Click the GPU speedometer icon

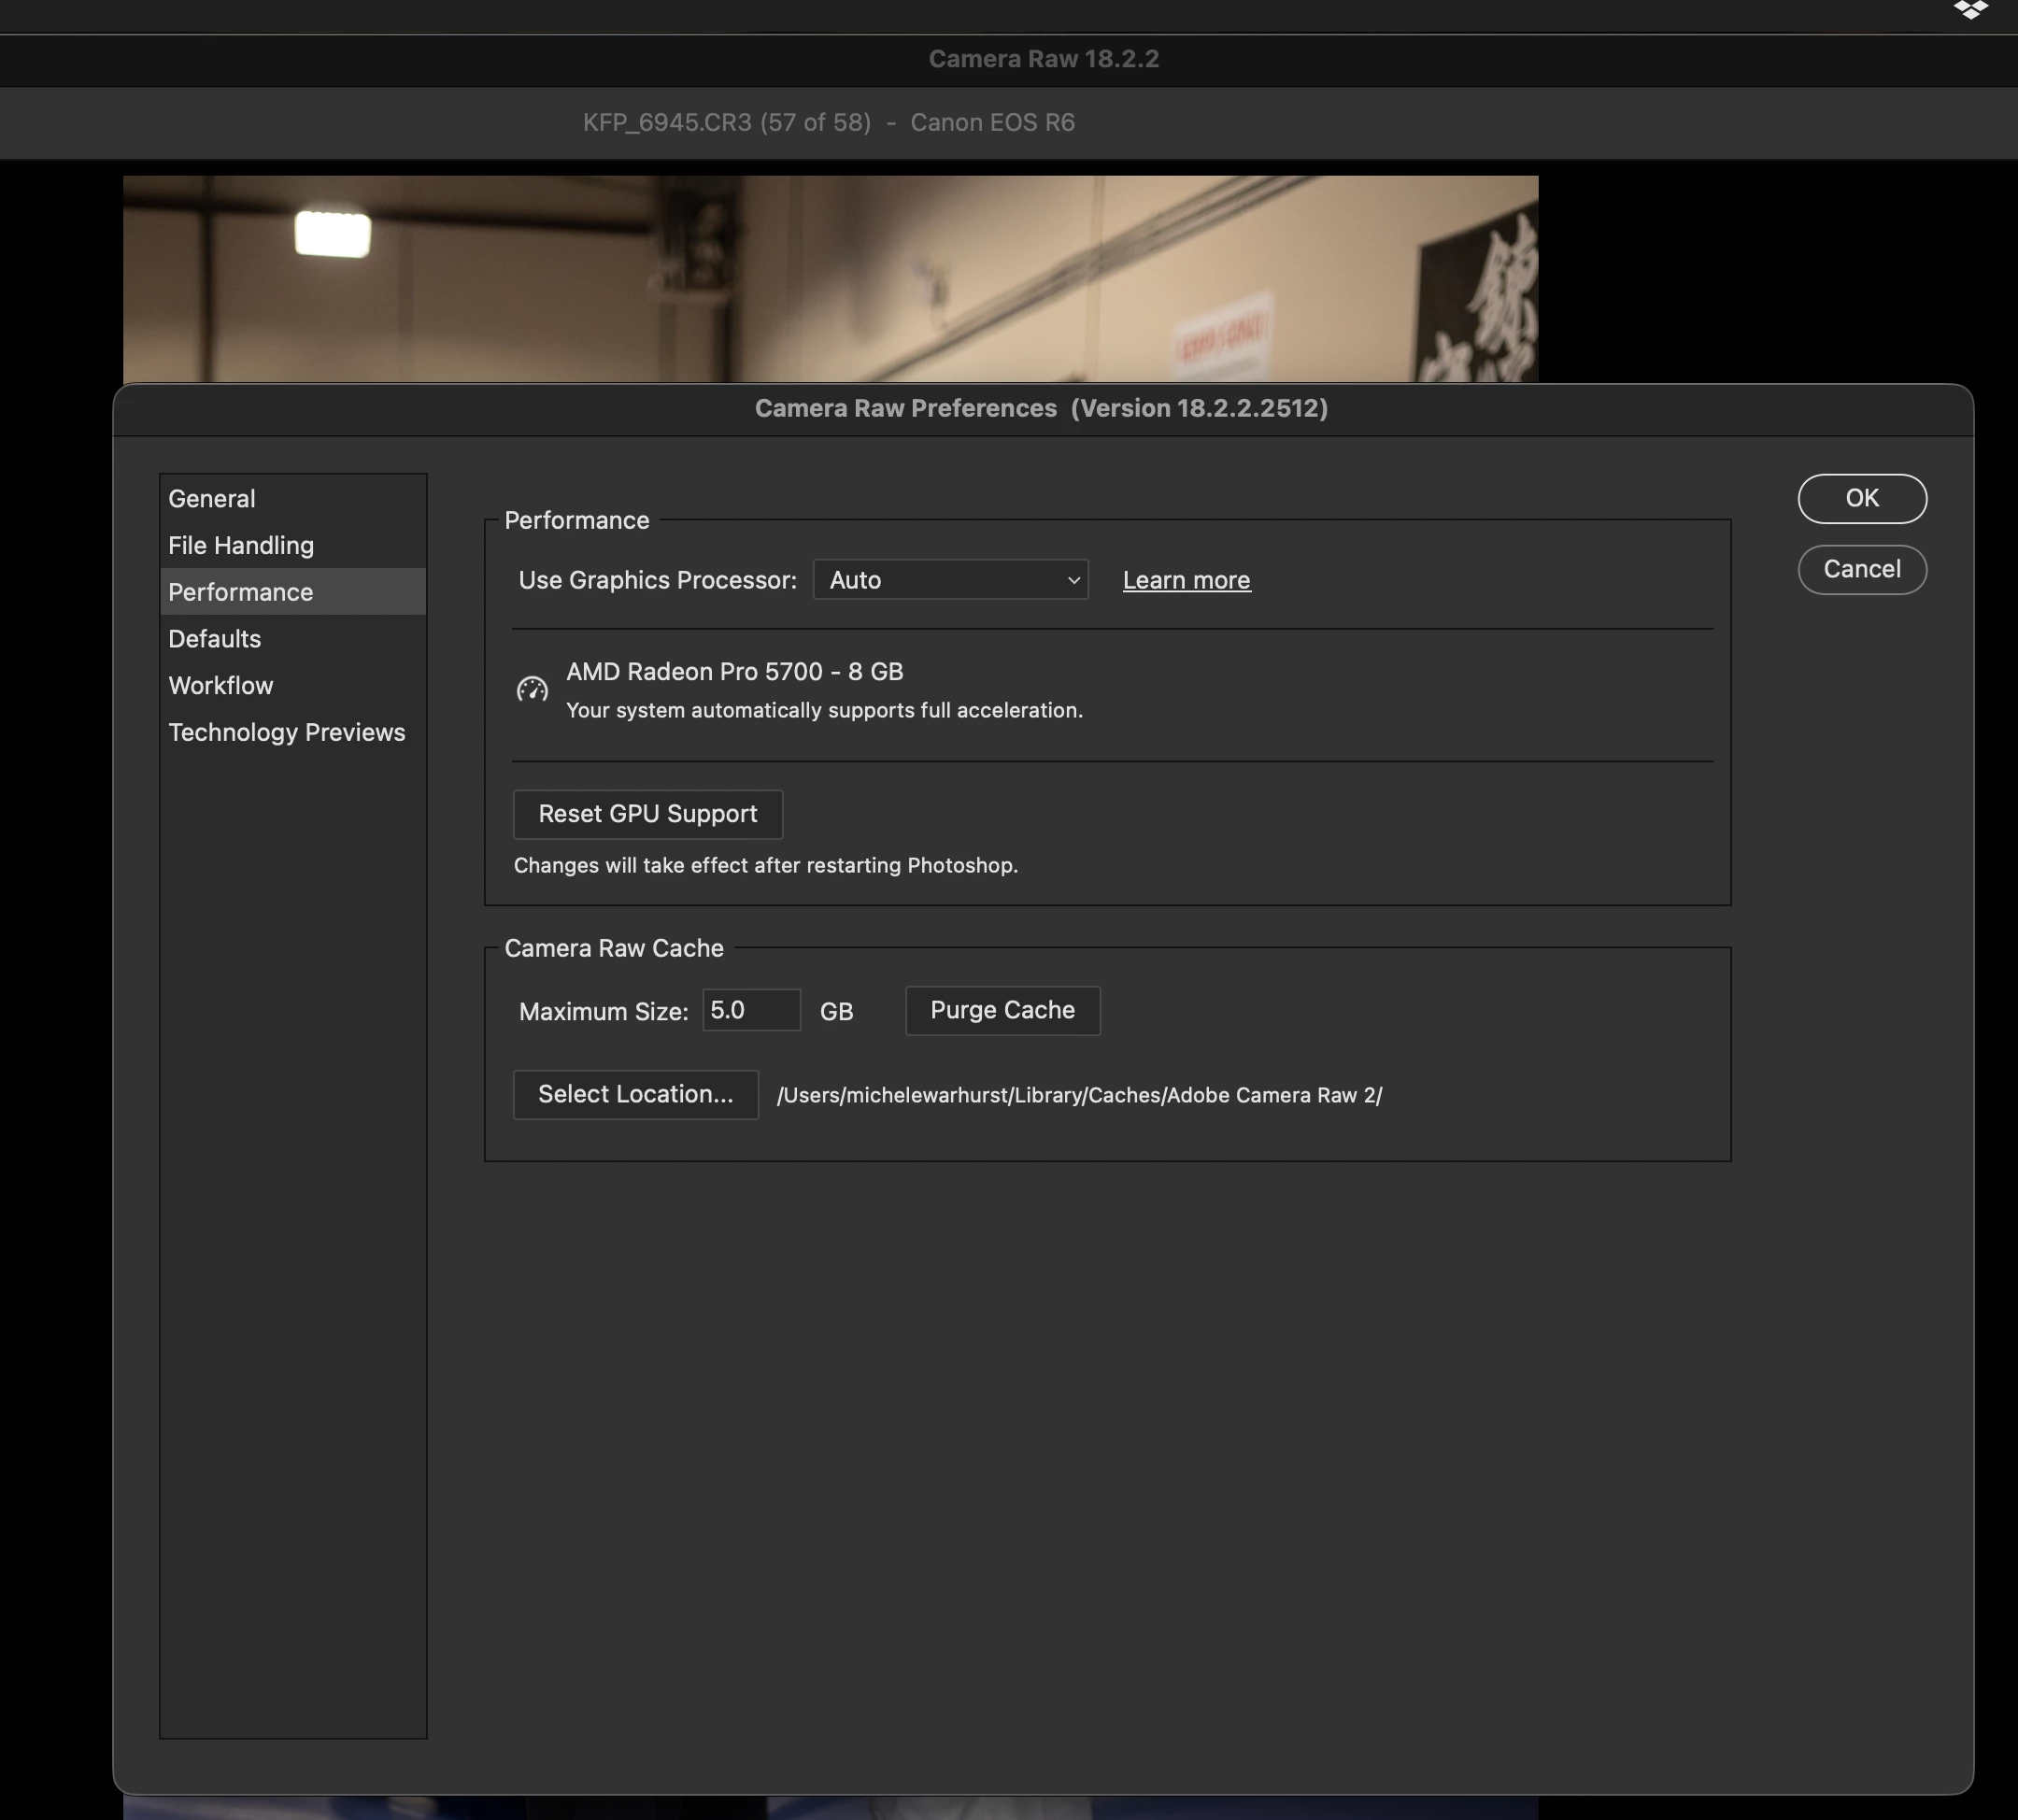(532, 689)
